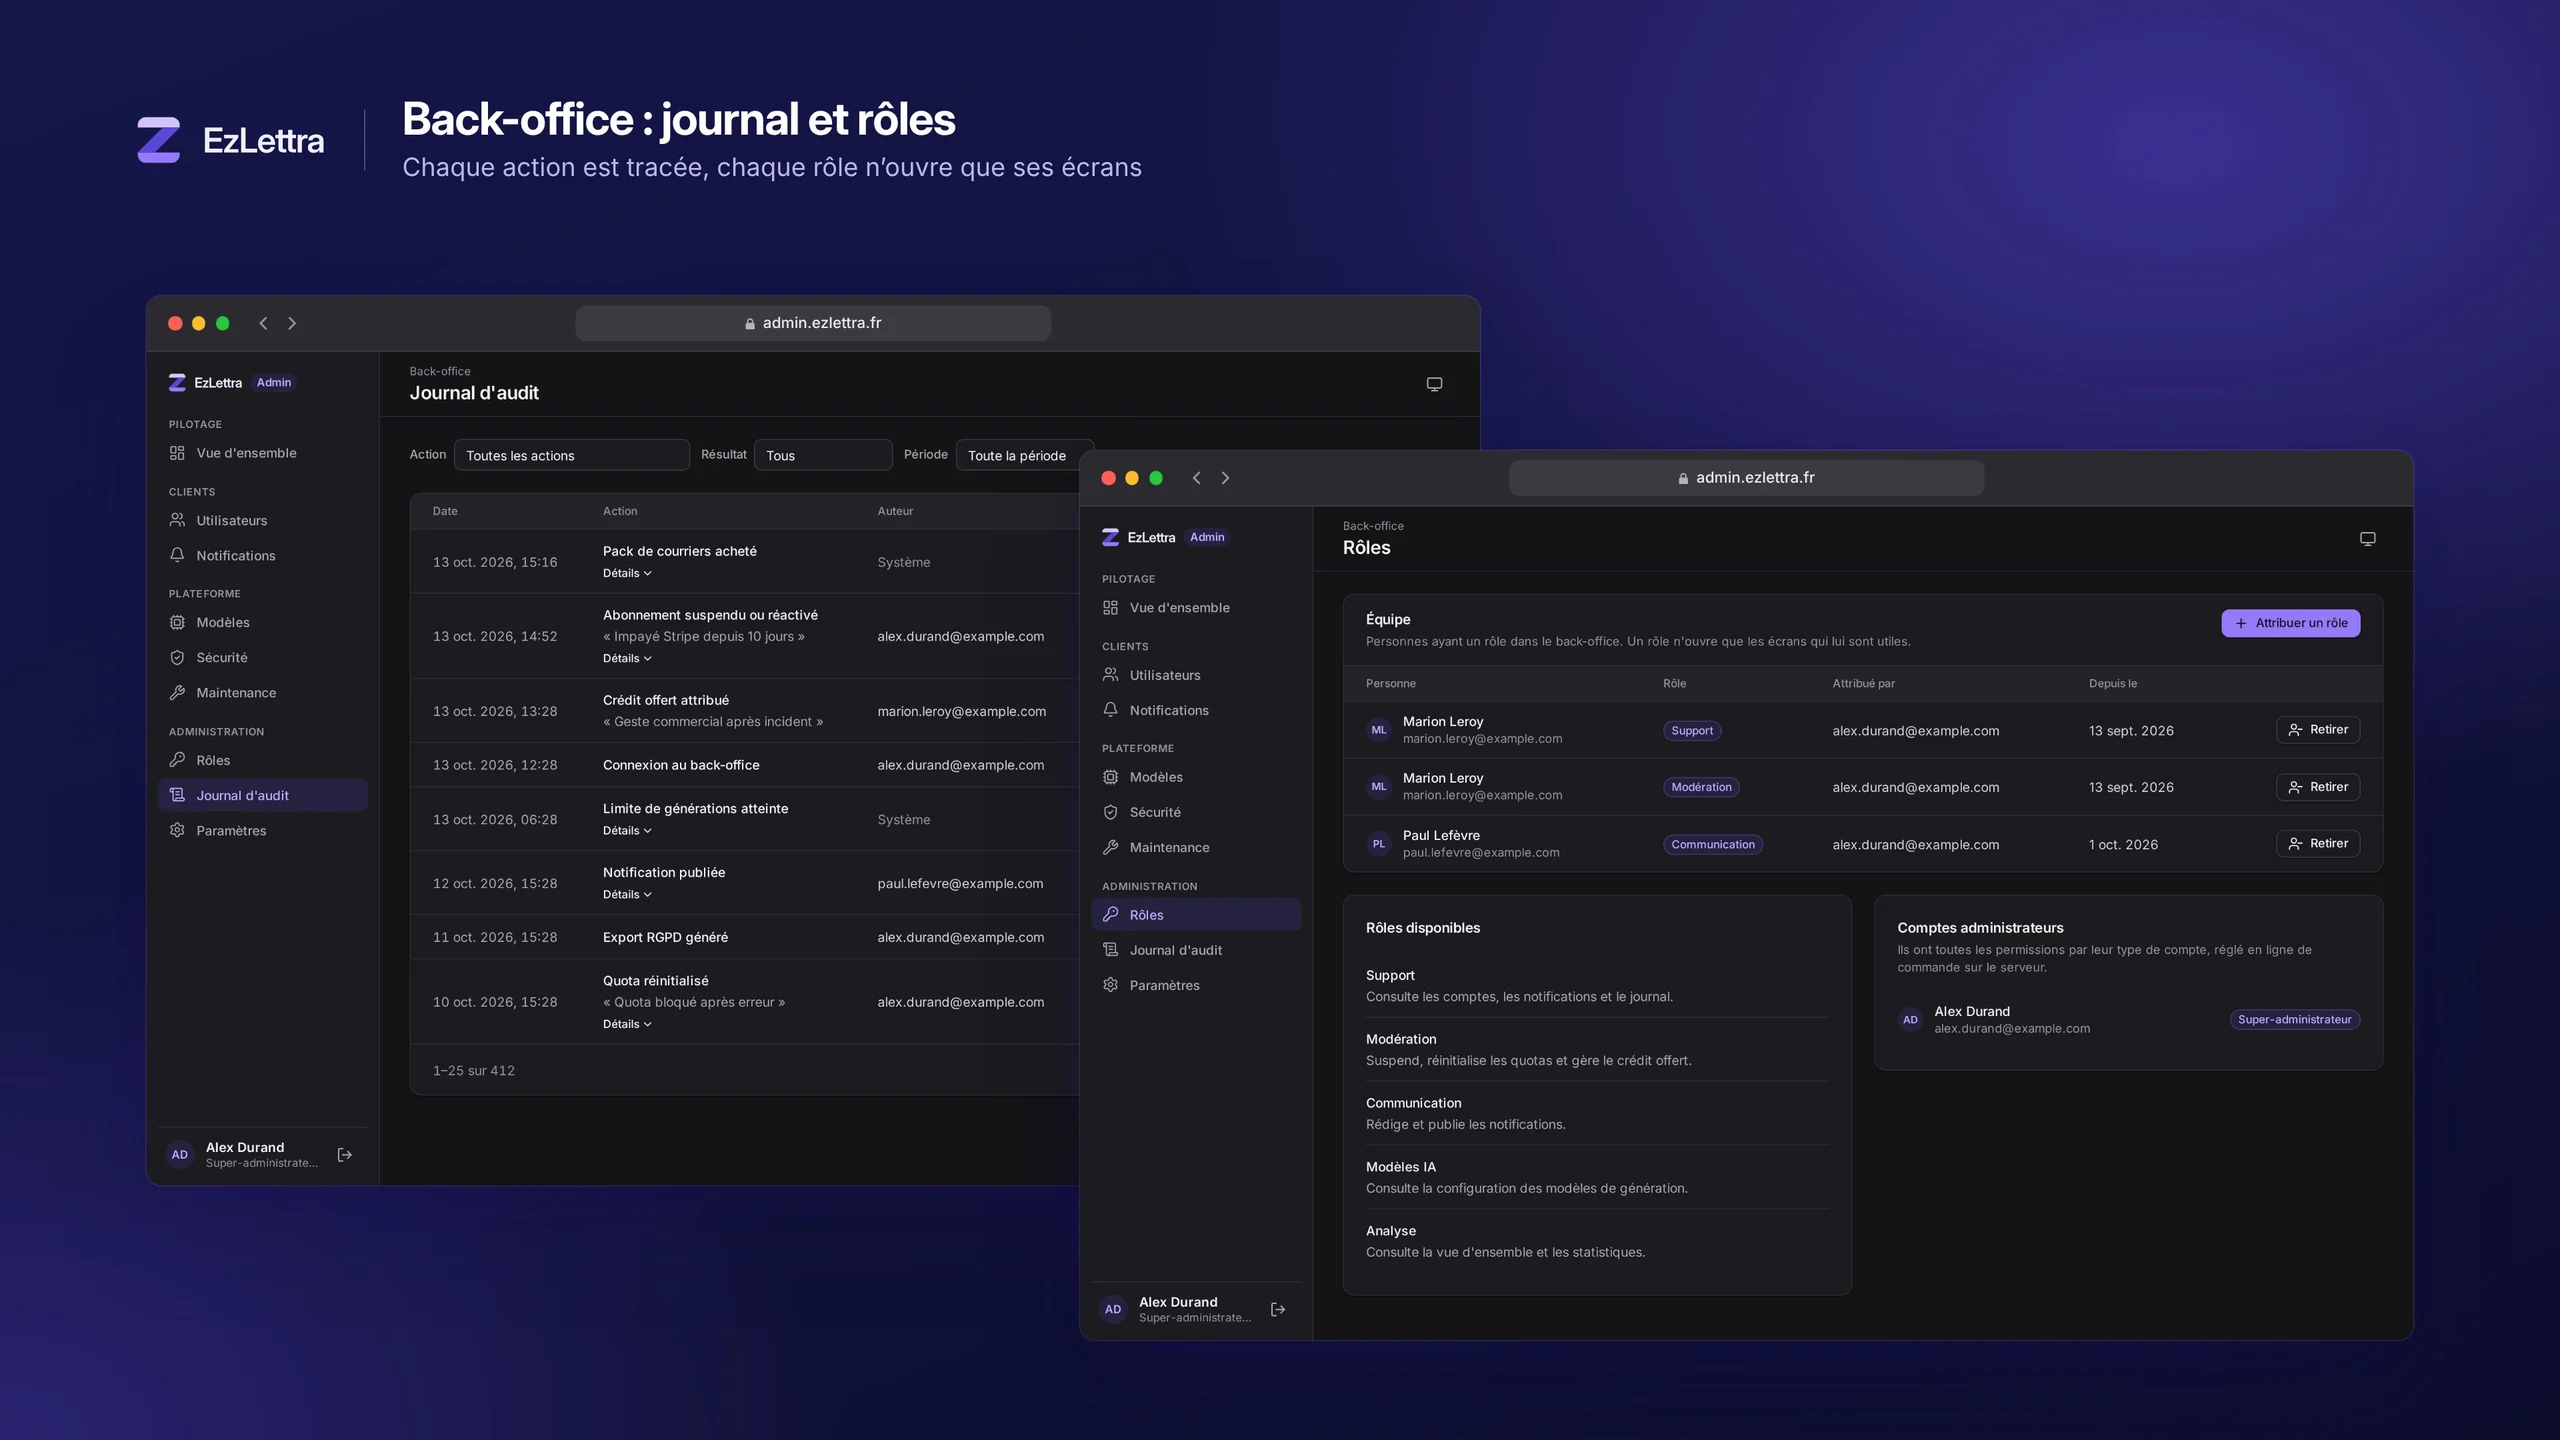Click the Communication role badge
The image size is (2560, 1440).
click(1712, 845)
